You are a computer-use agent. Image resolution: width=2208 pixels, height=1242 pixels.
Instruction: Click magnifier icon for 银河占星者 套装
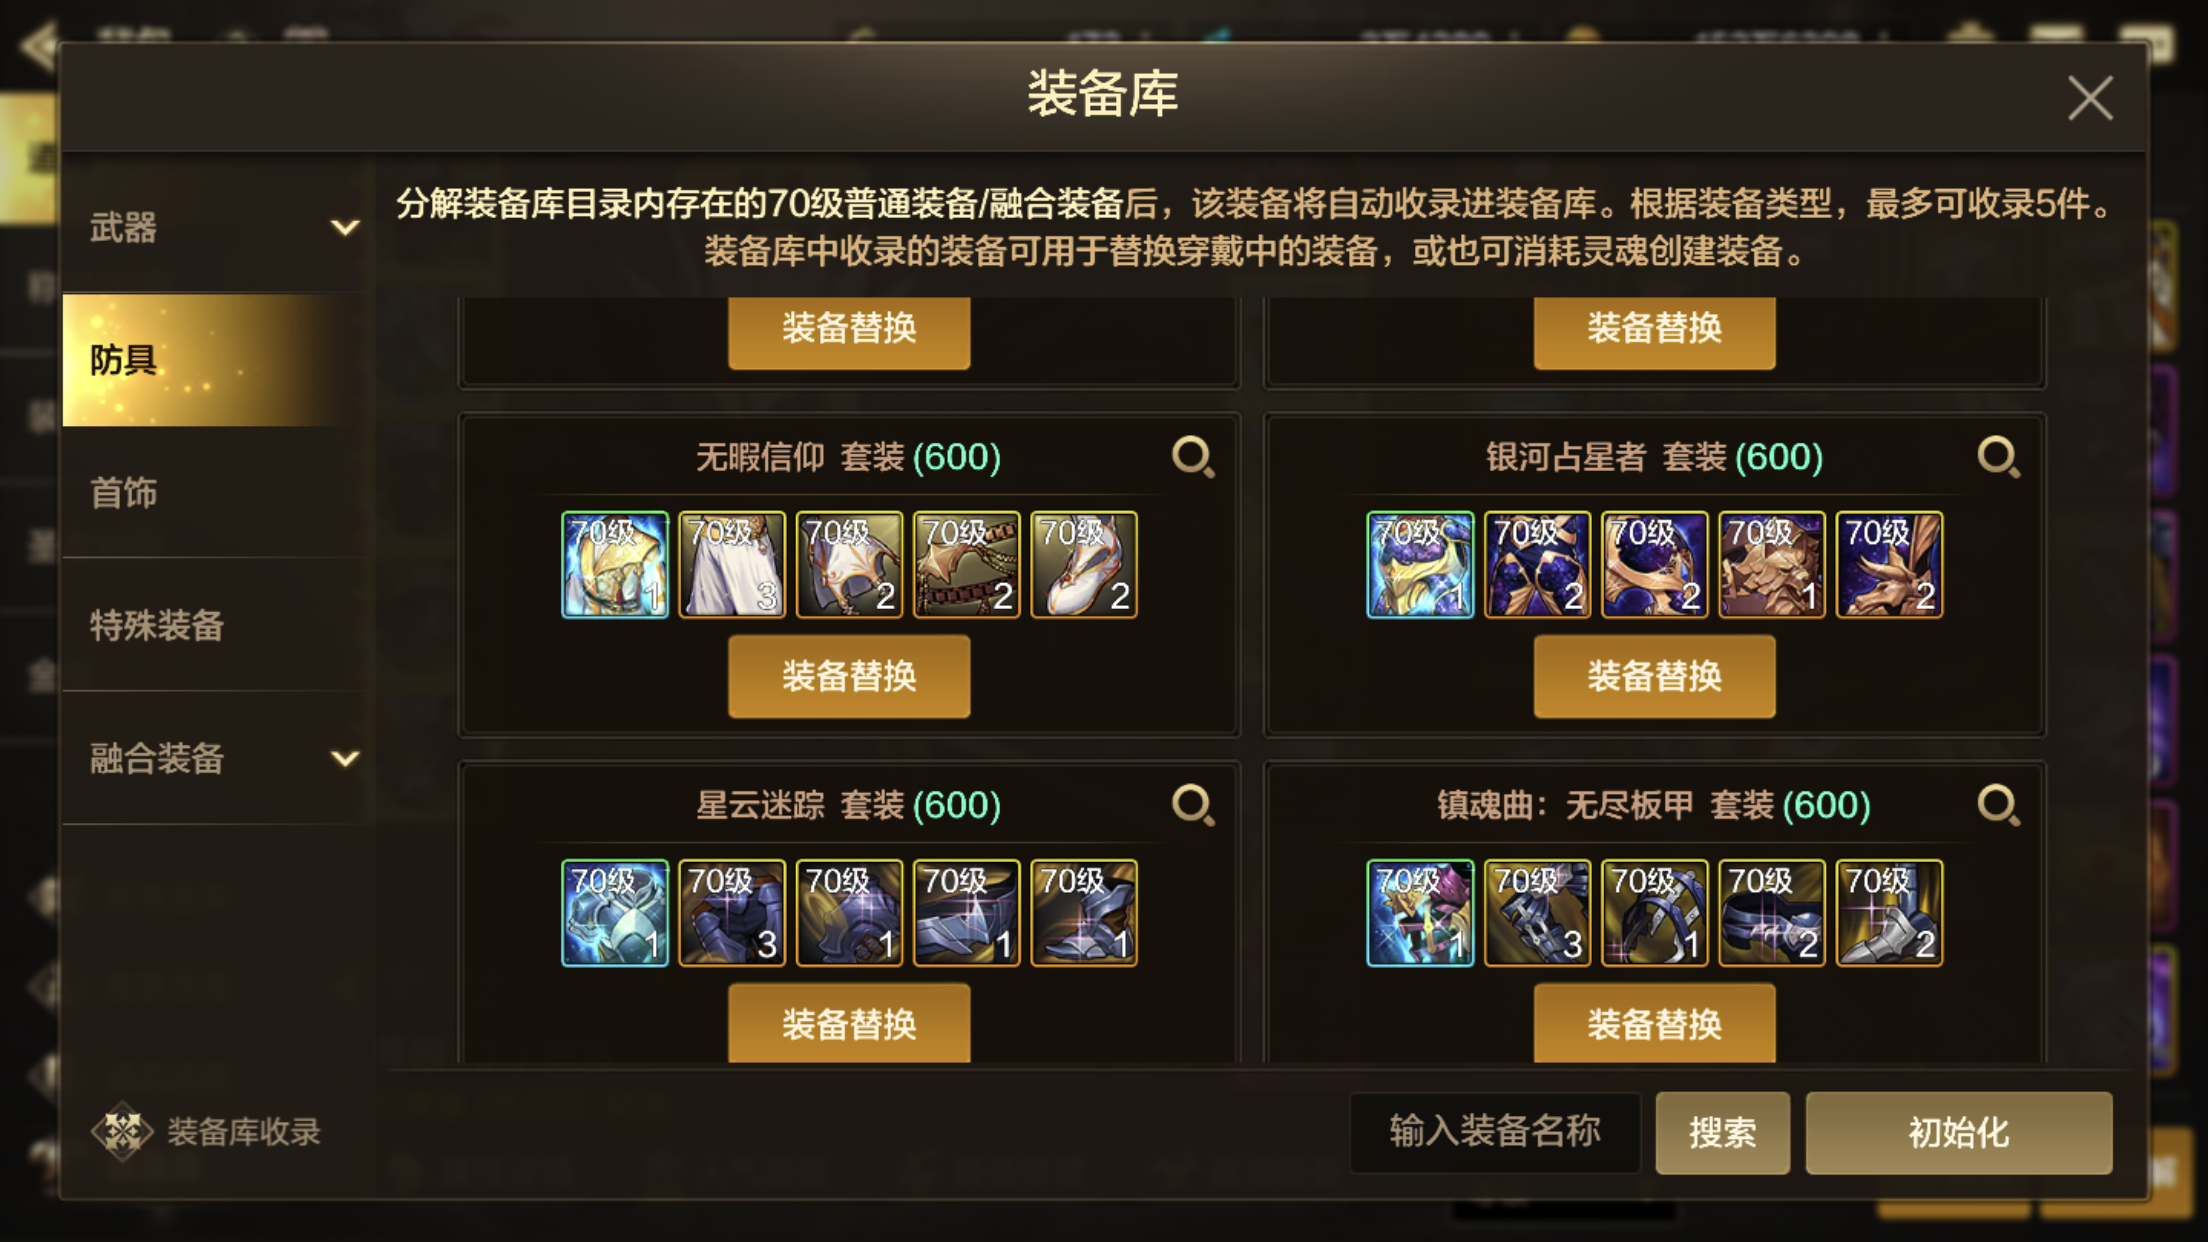(1998, 457)
